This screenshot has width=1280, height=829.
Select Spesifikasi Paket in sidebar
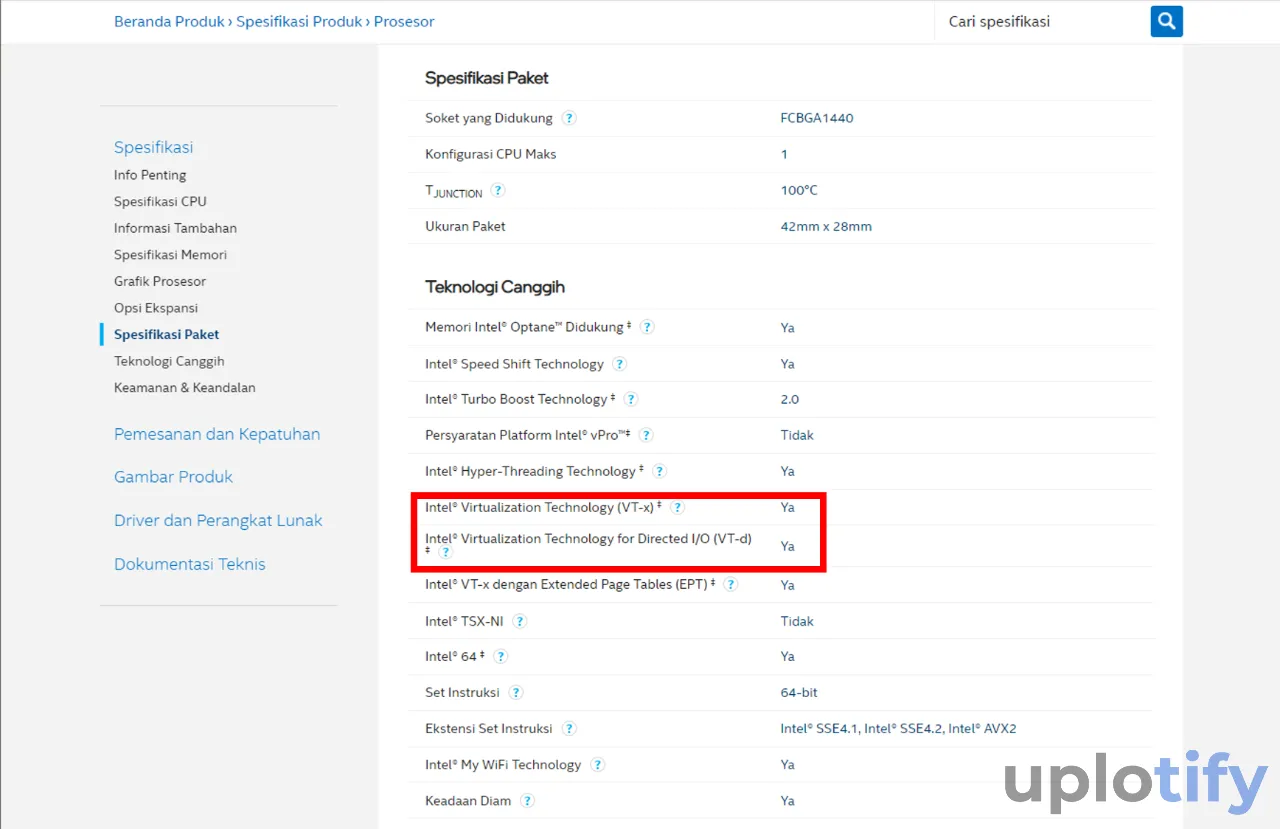[166, 334]
